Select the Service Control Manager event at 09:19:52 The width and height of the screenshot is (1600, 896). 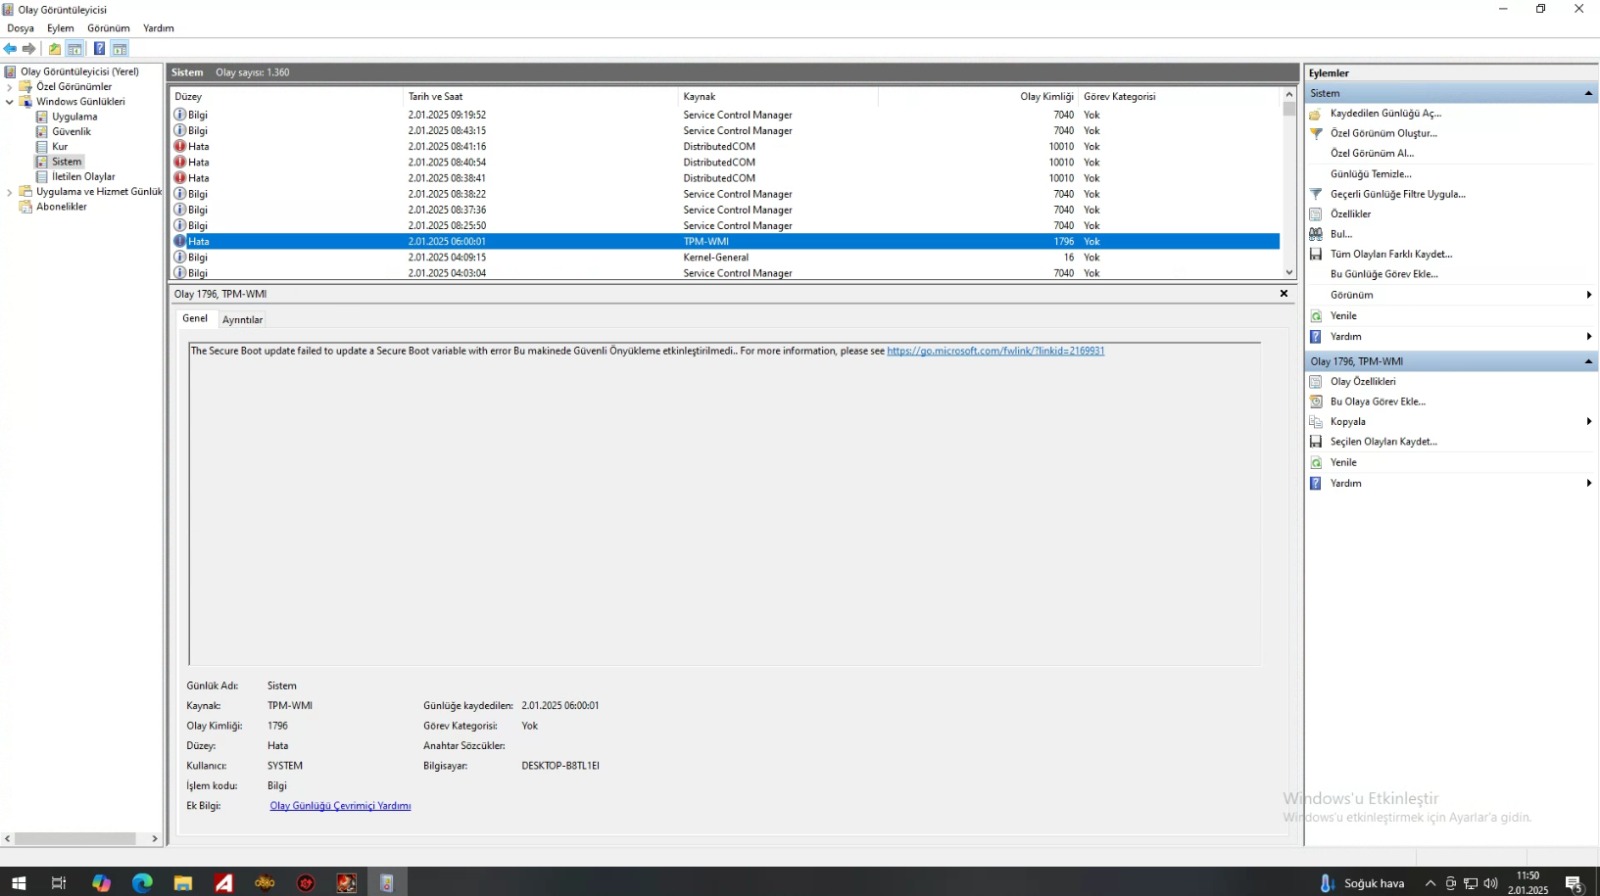(725, 115)
